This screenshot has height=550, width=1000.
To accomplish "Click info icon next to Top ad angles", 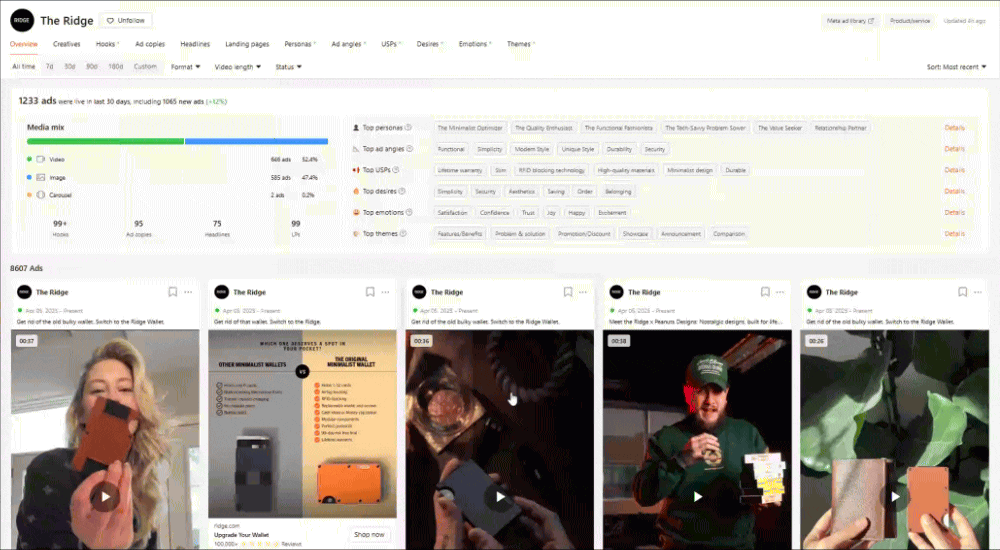I will click(x=409, y=149).
